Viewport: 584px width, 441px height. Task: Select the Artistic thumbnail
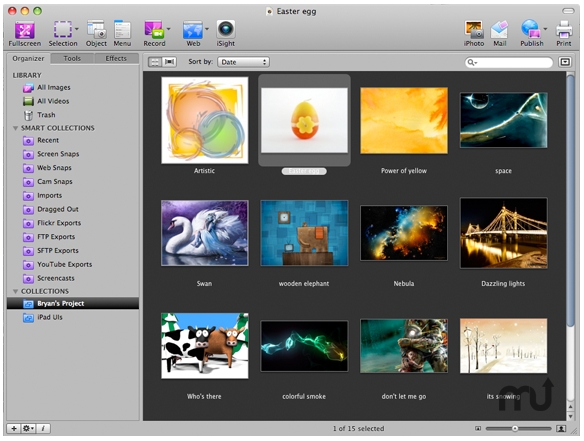[x=204, y=120]
